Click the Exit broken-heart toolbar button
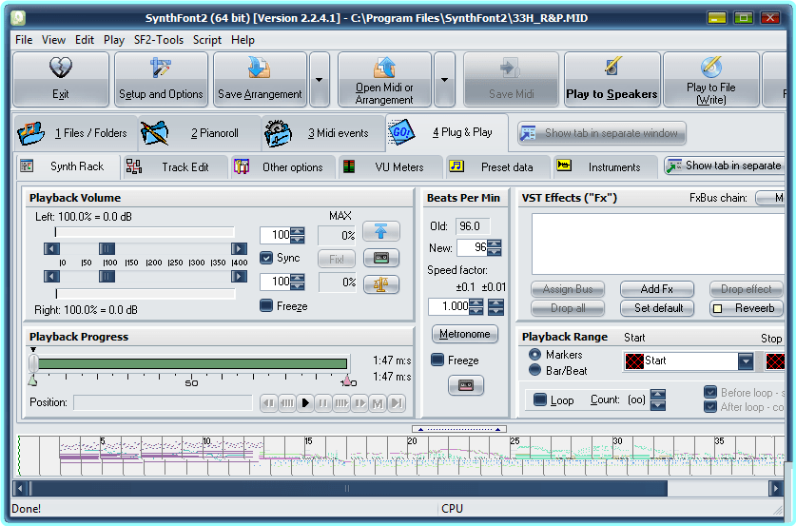The width and height of the screenshot is (796, 526). pos(60,79)
